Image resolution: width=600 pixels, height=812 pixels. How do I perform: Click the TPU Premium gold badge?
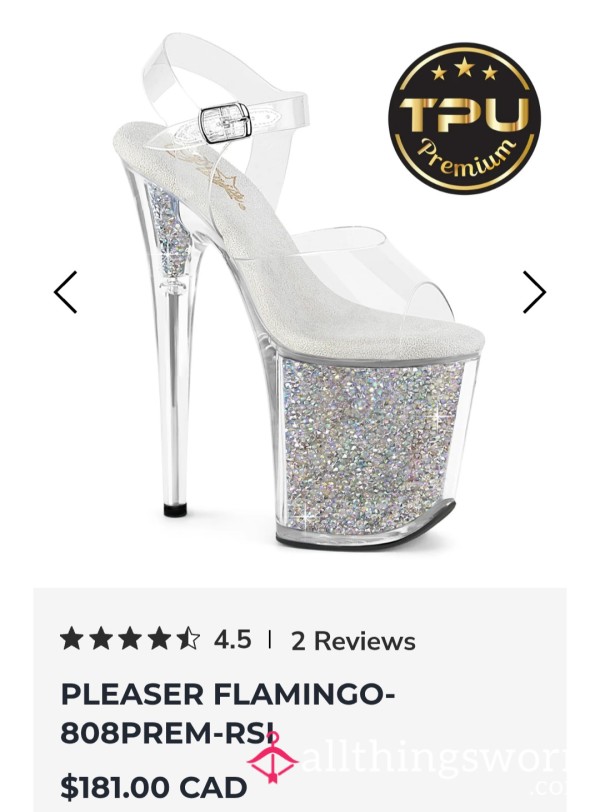coord(464,118)
